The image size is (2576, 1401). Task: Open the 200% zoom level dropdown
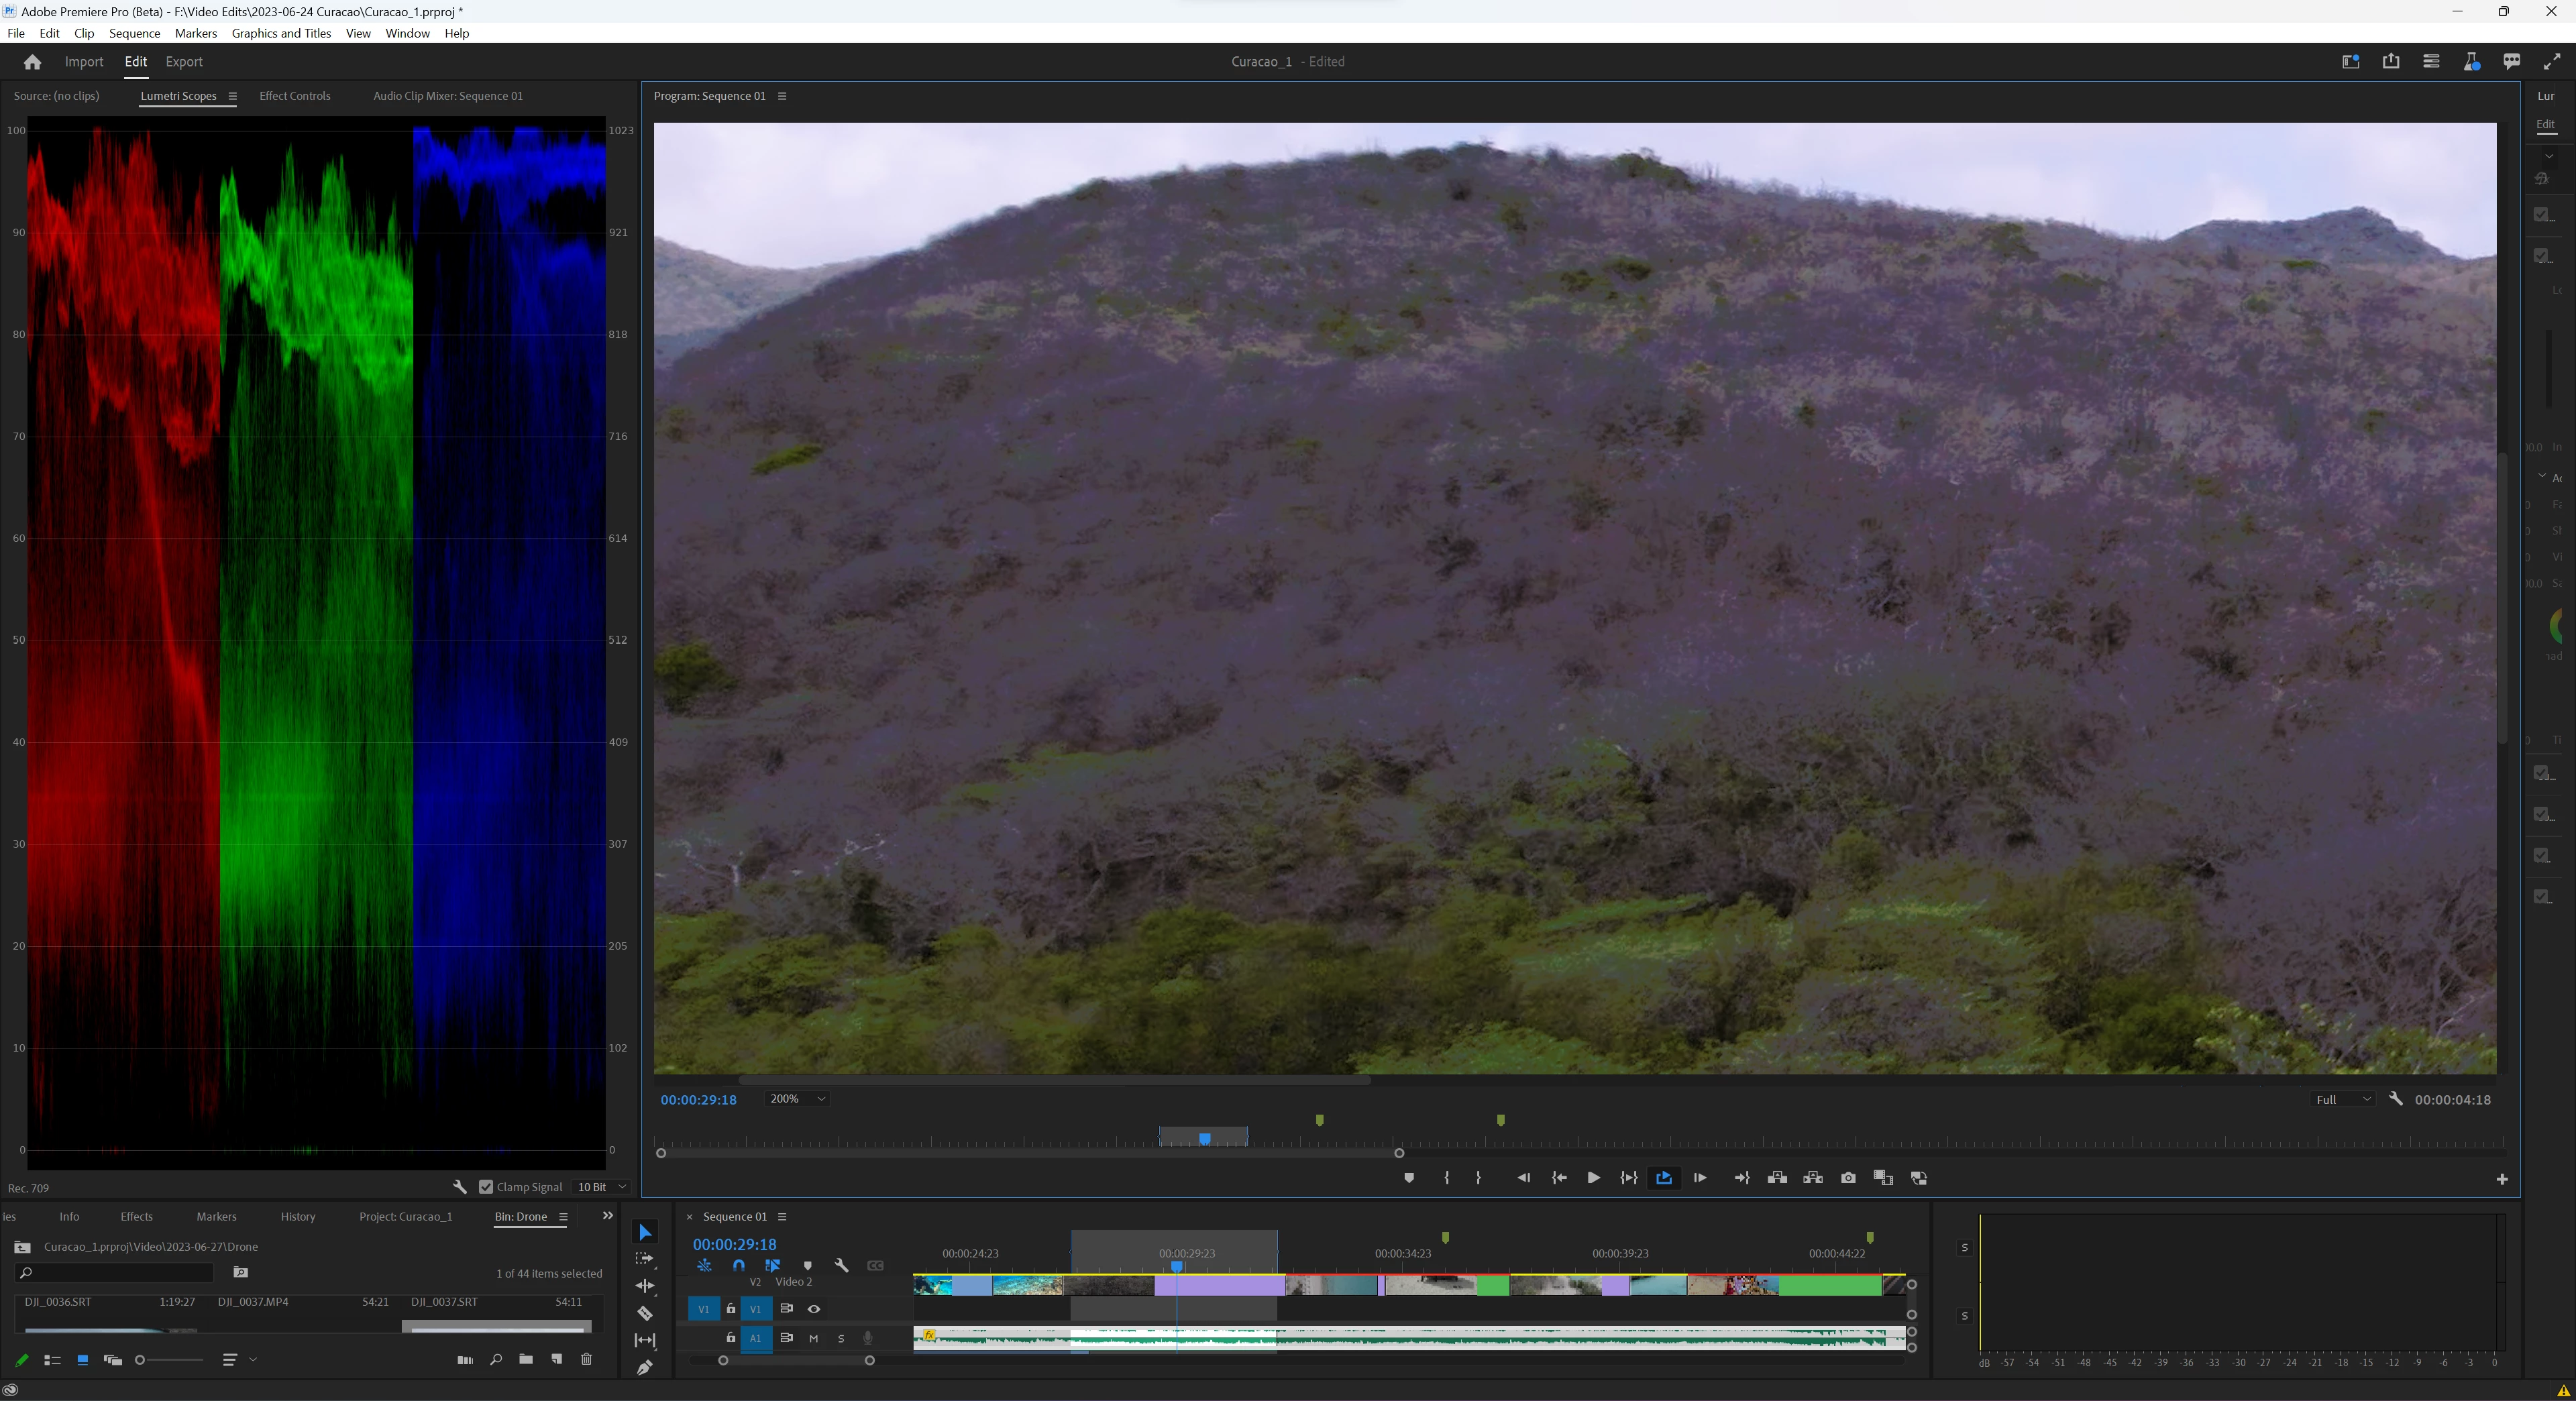coord(797,1099)
